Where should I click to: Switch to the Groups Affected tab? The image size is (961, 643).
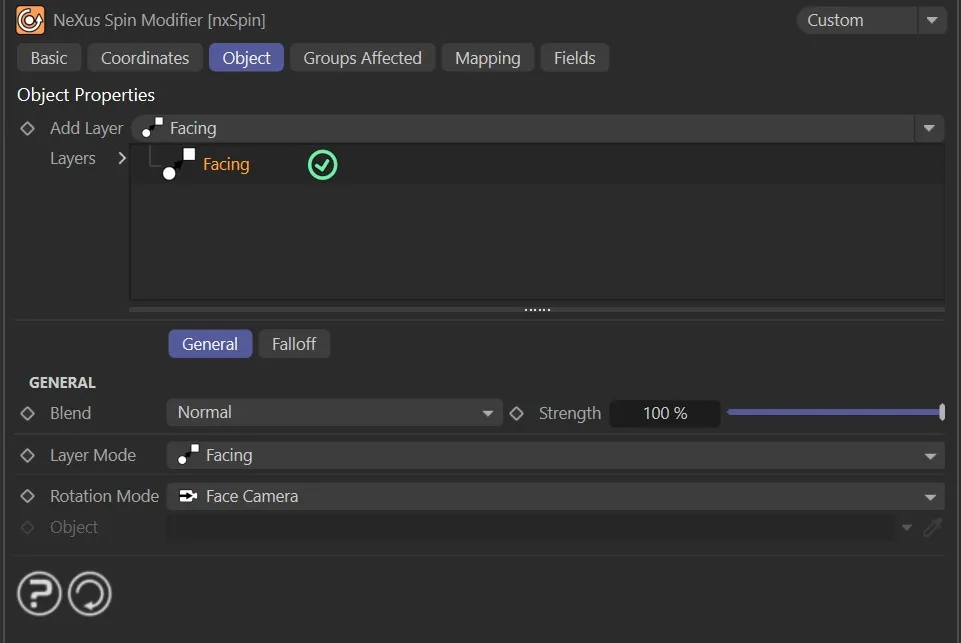coord(362,57)
